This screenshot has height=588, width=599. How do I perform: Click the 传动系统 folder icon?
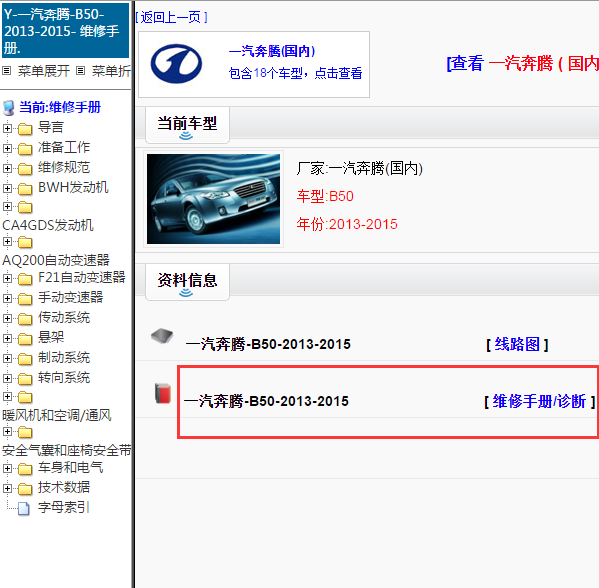click(x=25, y=319)
